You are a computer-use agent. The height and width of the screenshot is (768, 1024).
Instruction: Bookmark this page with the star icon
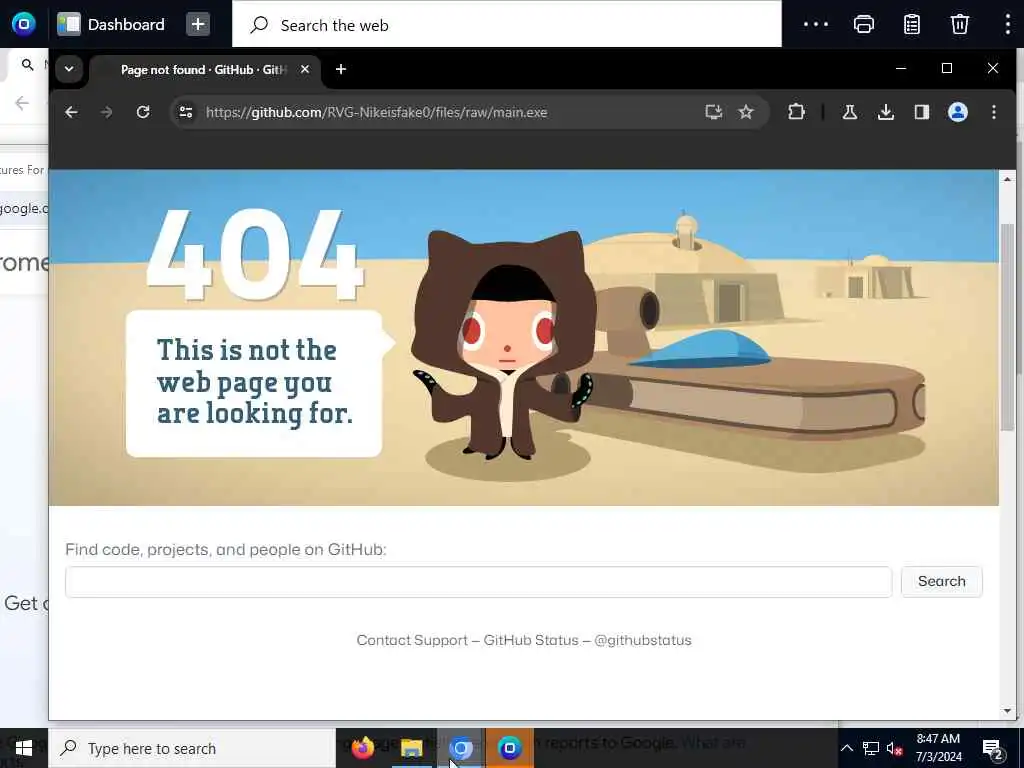pyautogui.click(x=746, y=112)
